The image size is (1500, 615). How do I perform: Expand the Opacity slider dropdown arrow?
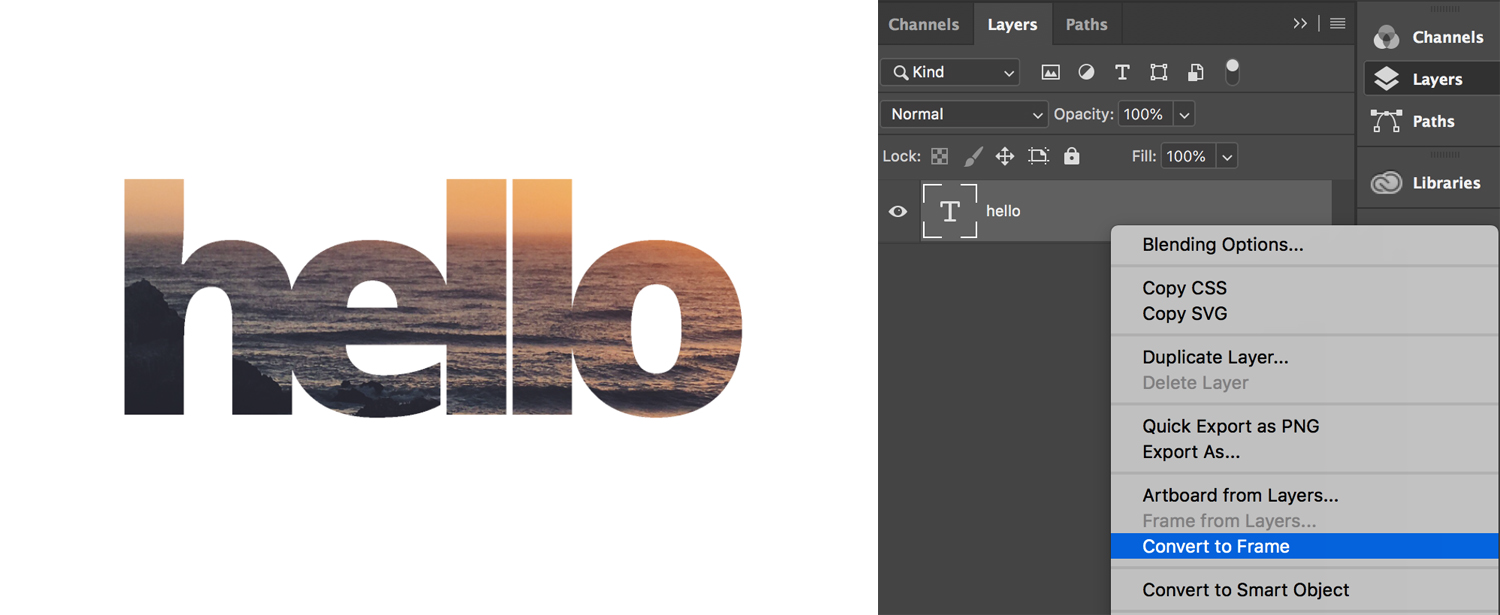pos(1184,115)
